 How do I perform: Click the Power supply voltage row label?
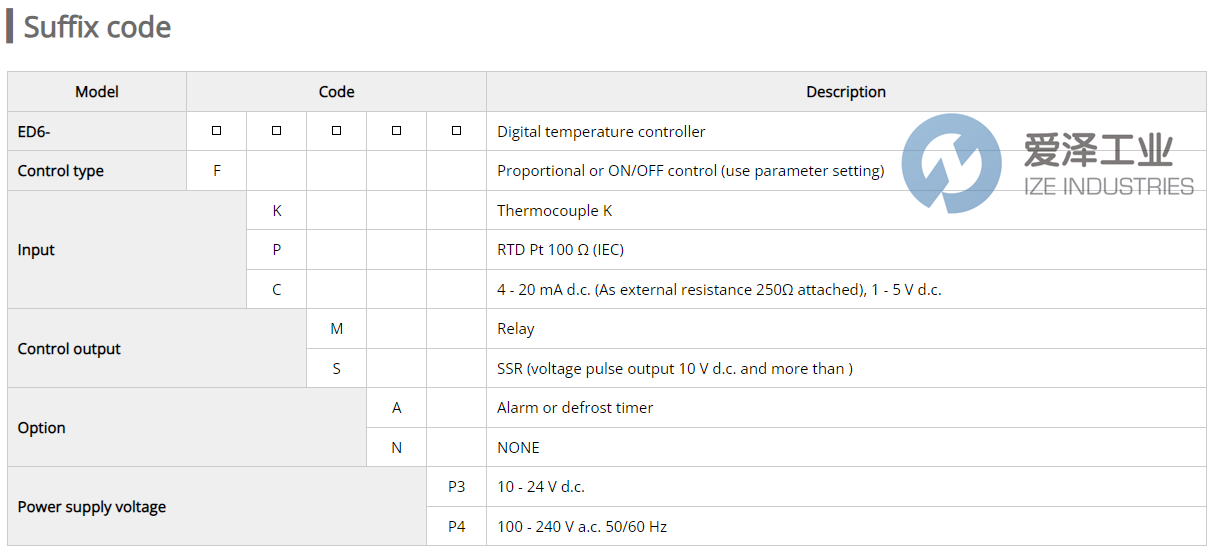(91, 507)
